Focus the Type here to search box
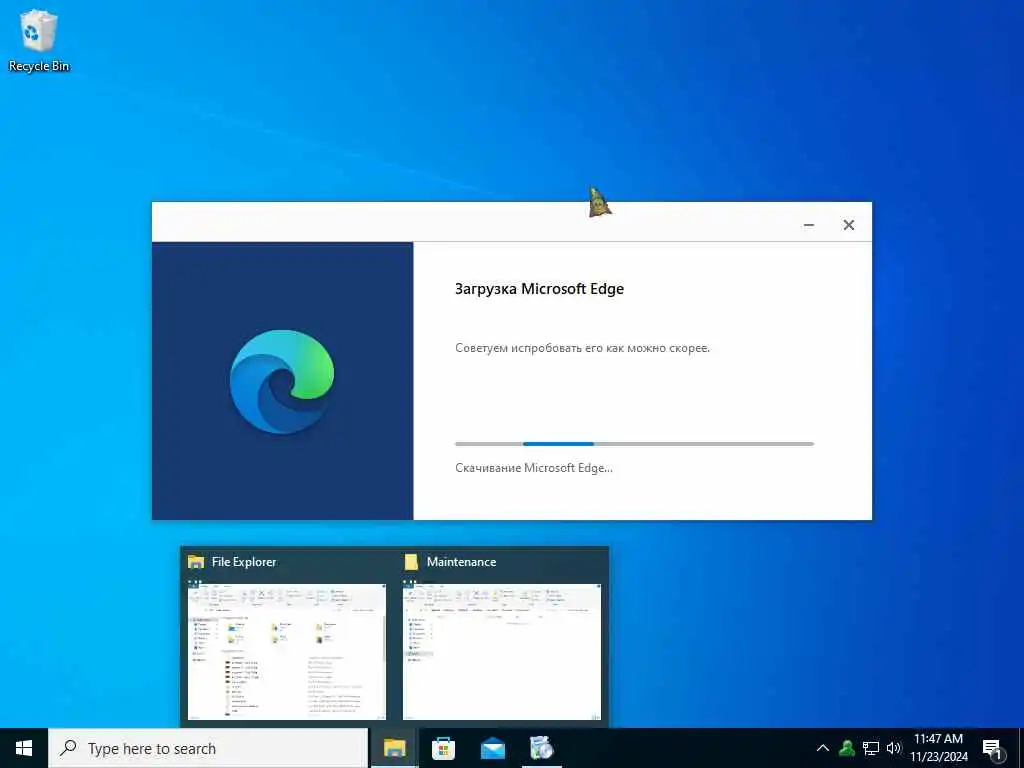Screen dimensions: 1024x768 coord(208,748)
